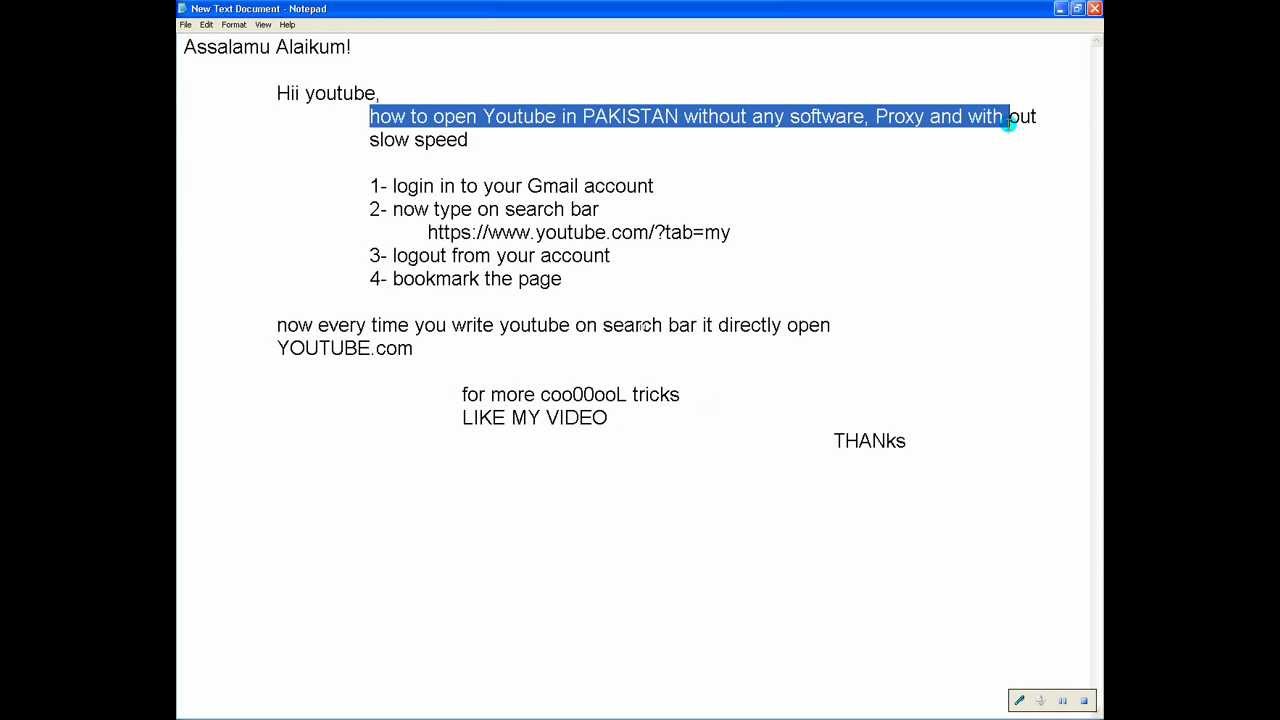Screen dimensions: 1280x720
Task: Close the Notepad window
Action: pos(1095,8)
